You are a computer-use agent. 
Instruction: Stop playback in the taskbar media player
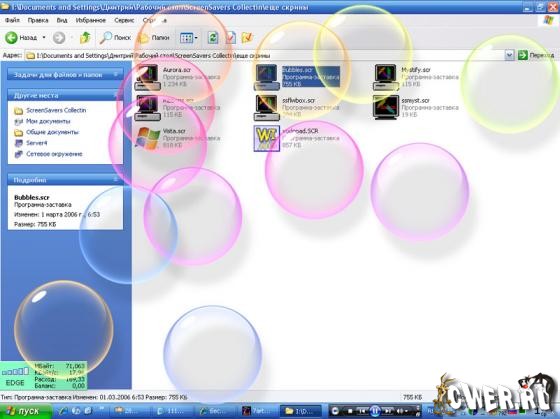(x=350, y=411)
